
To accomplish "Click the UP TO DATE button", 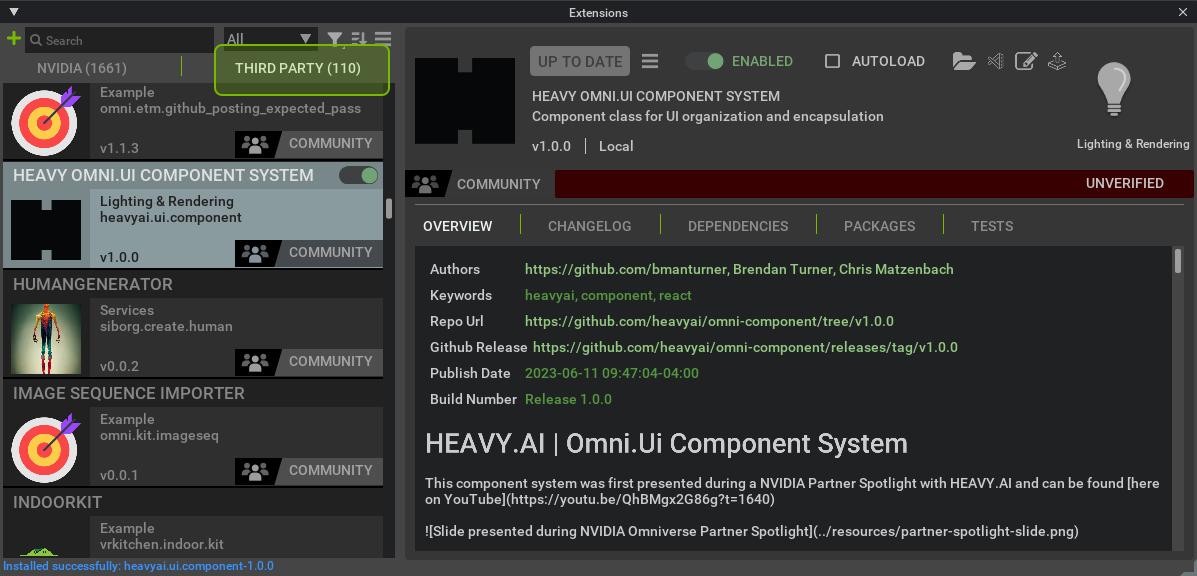I will [580, 61].
